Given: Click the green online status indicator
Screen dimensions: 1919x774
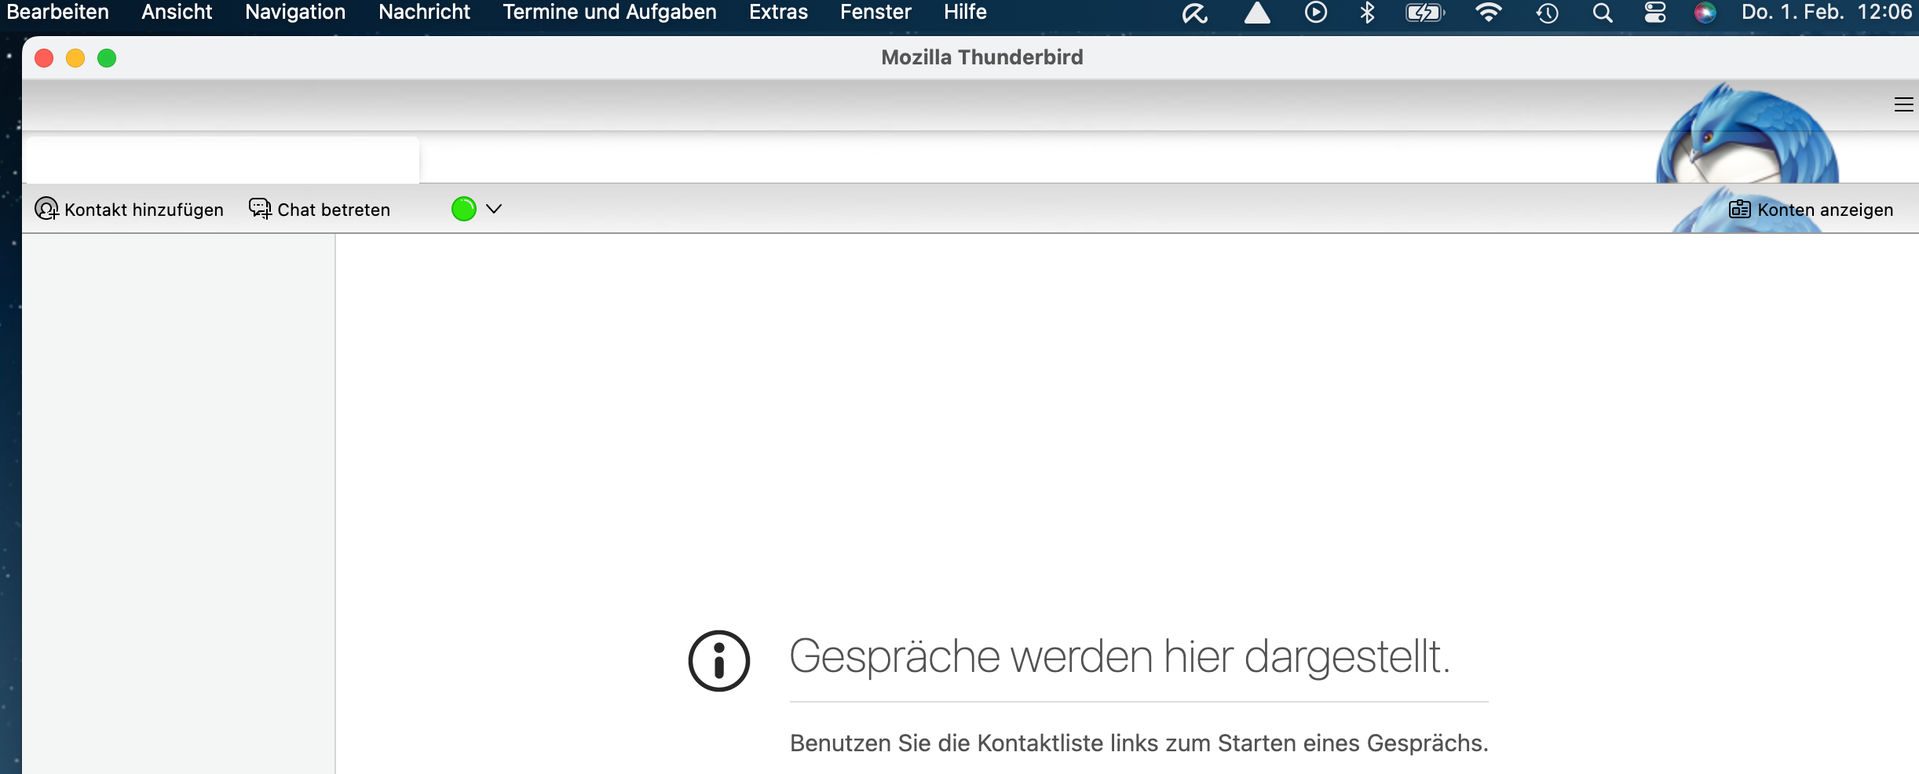Looking at the screenshot, I should [x=464, y=209].
